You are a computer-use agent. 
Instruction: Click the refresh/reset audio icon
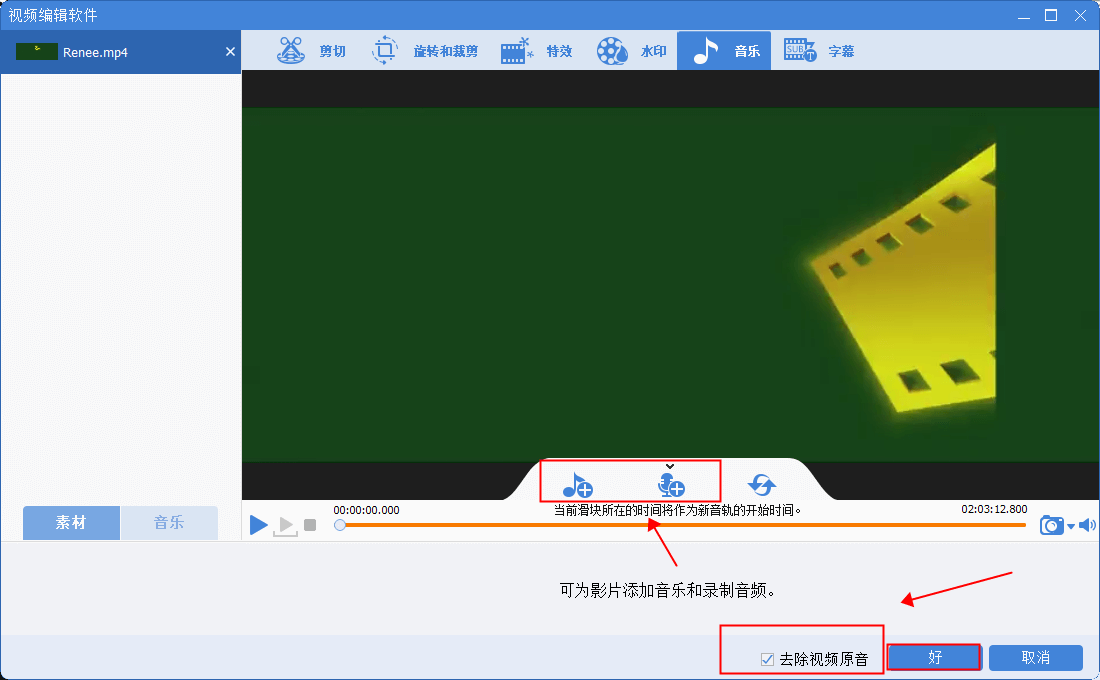(x=762, y=484)
